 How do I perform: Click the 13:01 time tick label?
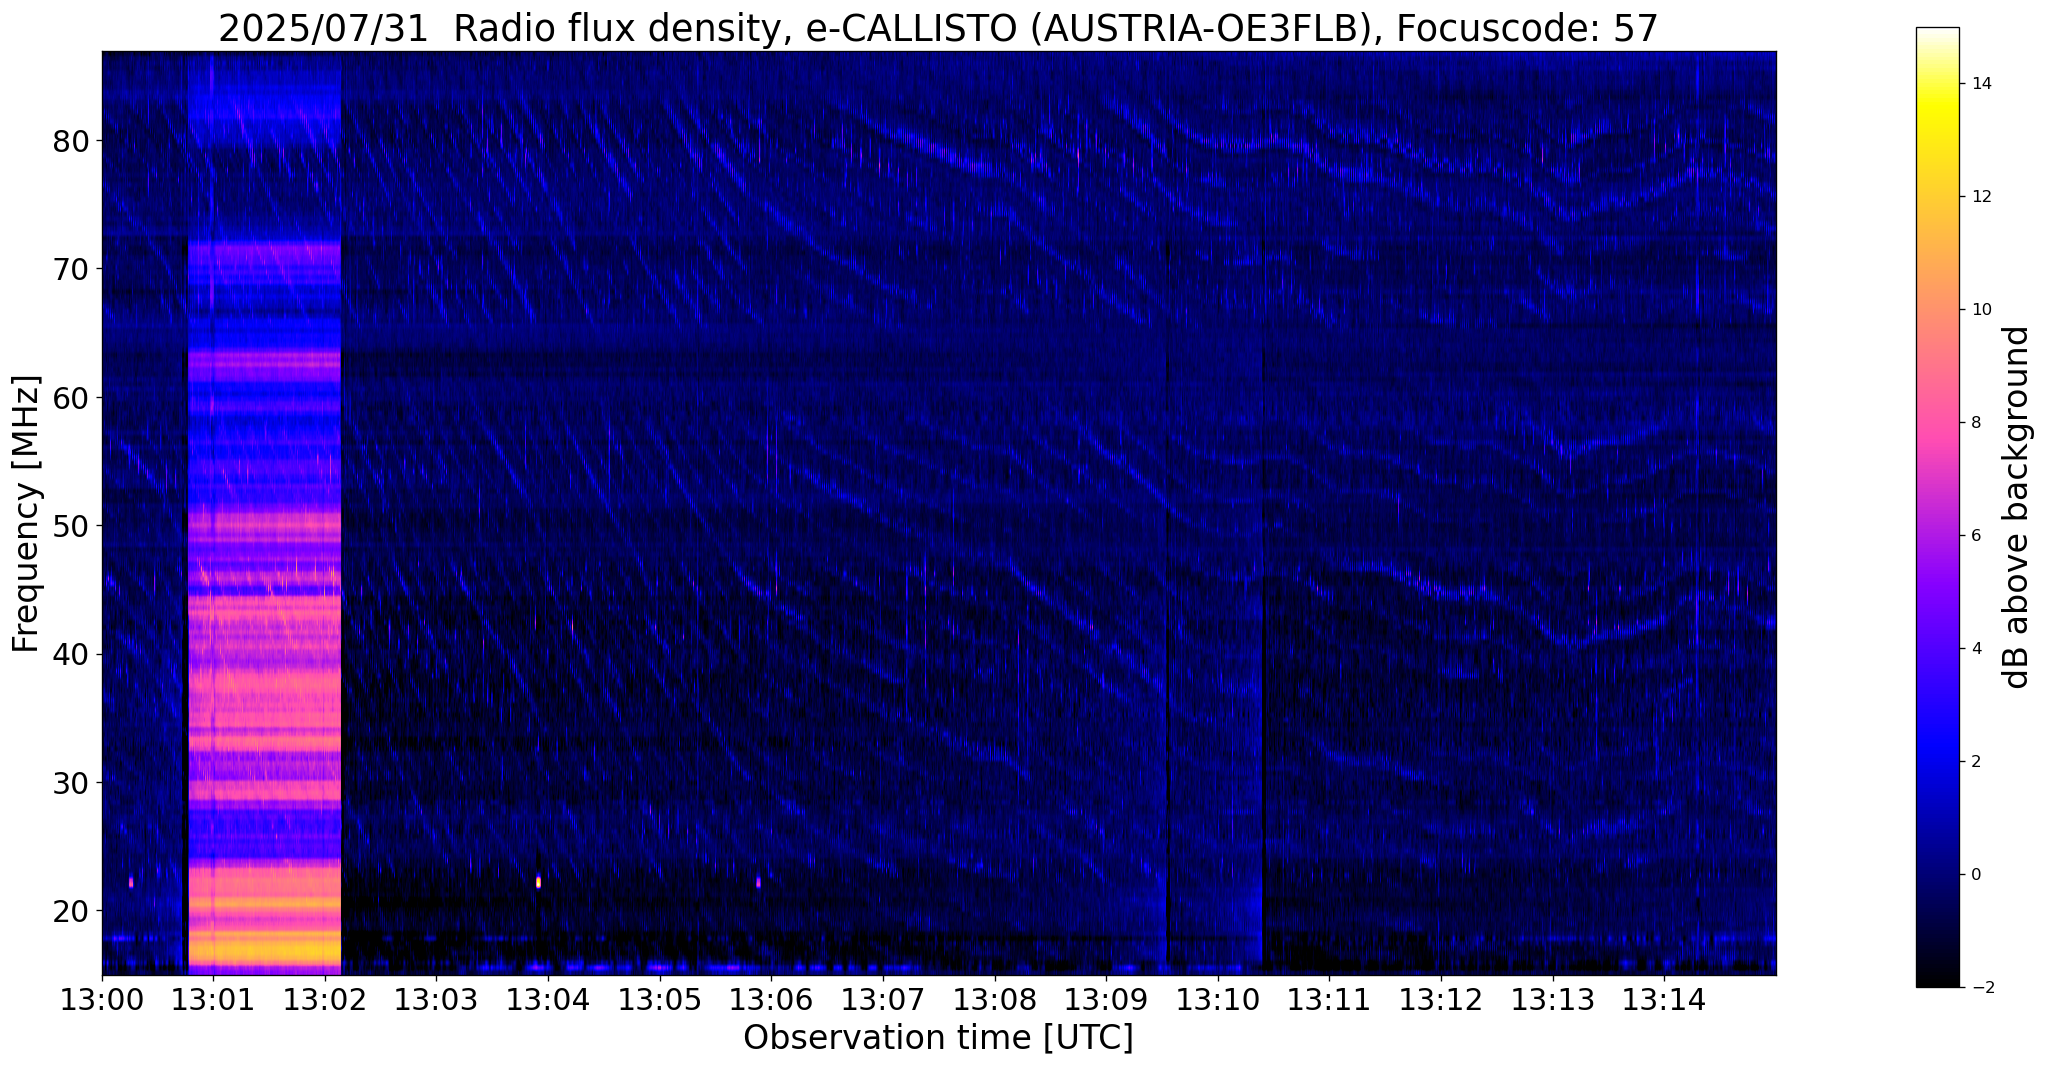point(213,1000)
